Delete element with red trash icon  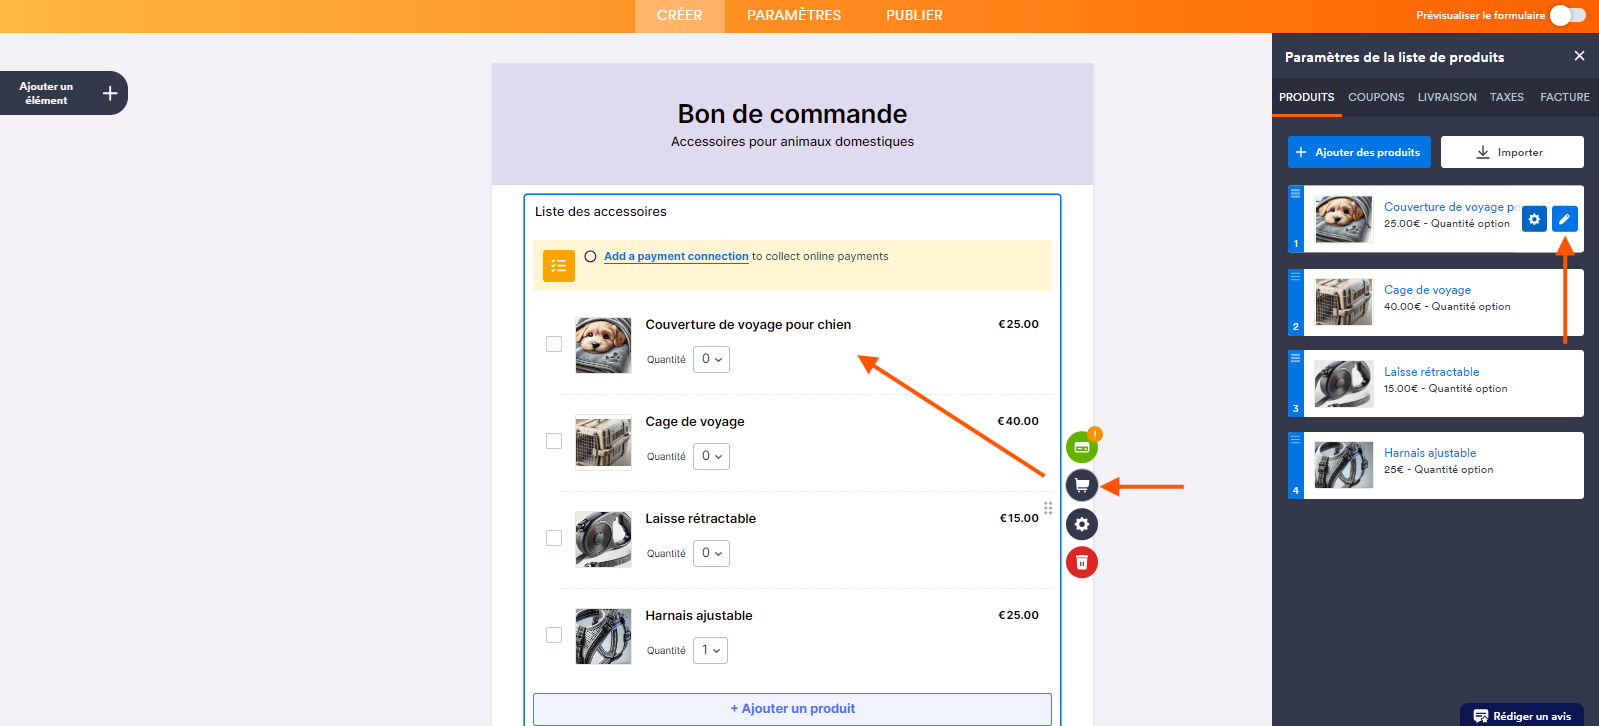tap(1081, 562)
